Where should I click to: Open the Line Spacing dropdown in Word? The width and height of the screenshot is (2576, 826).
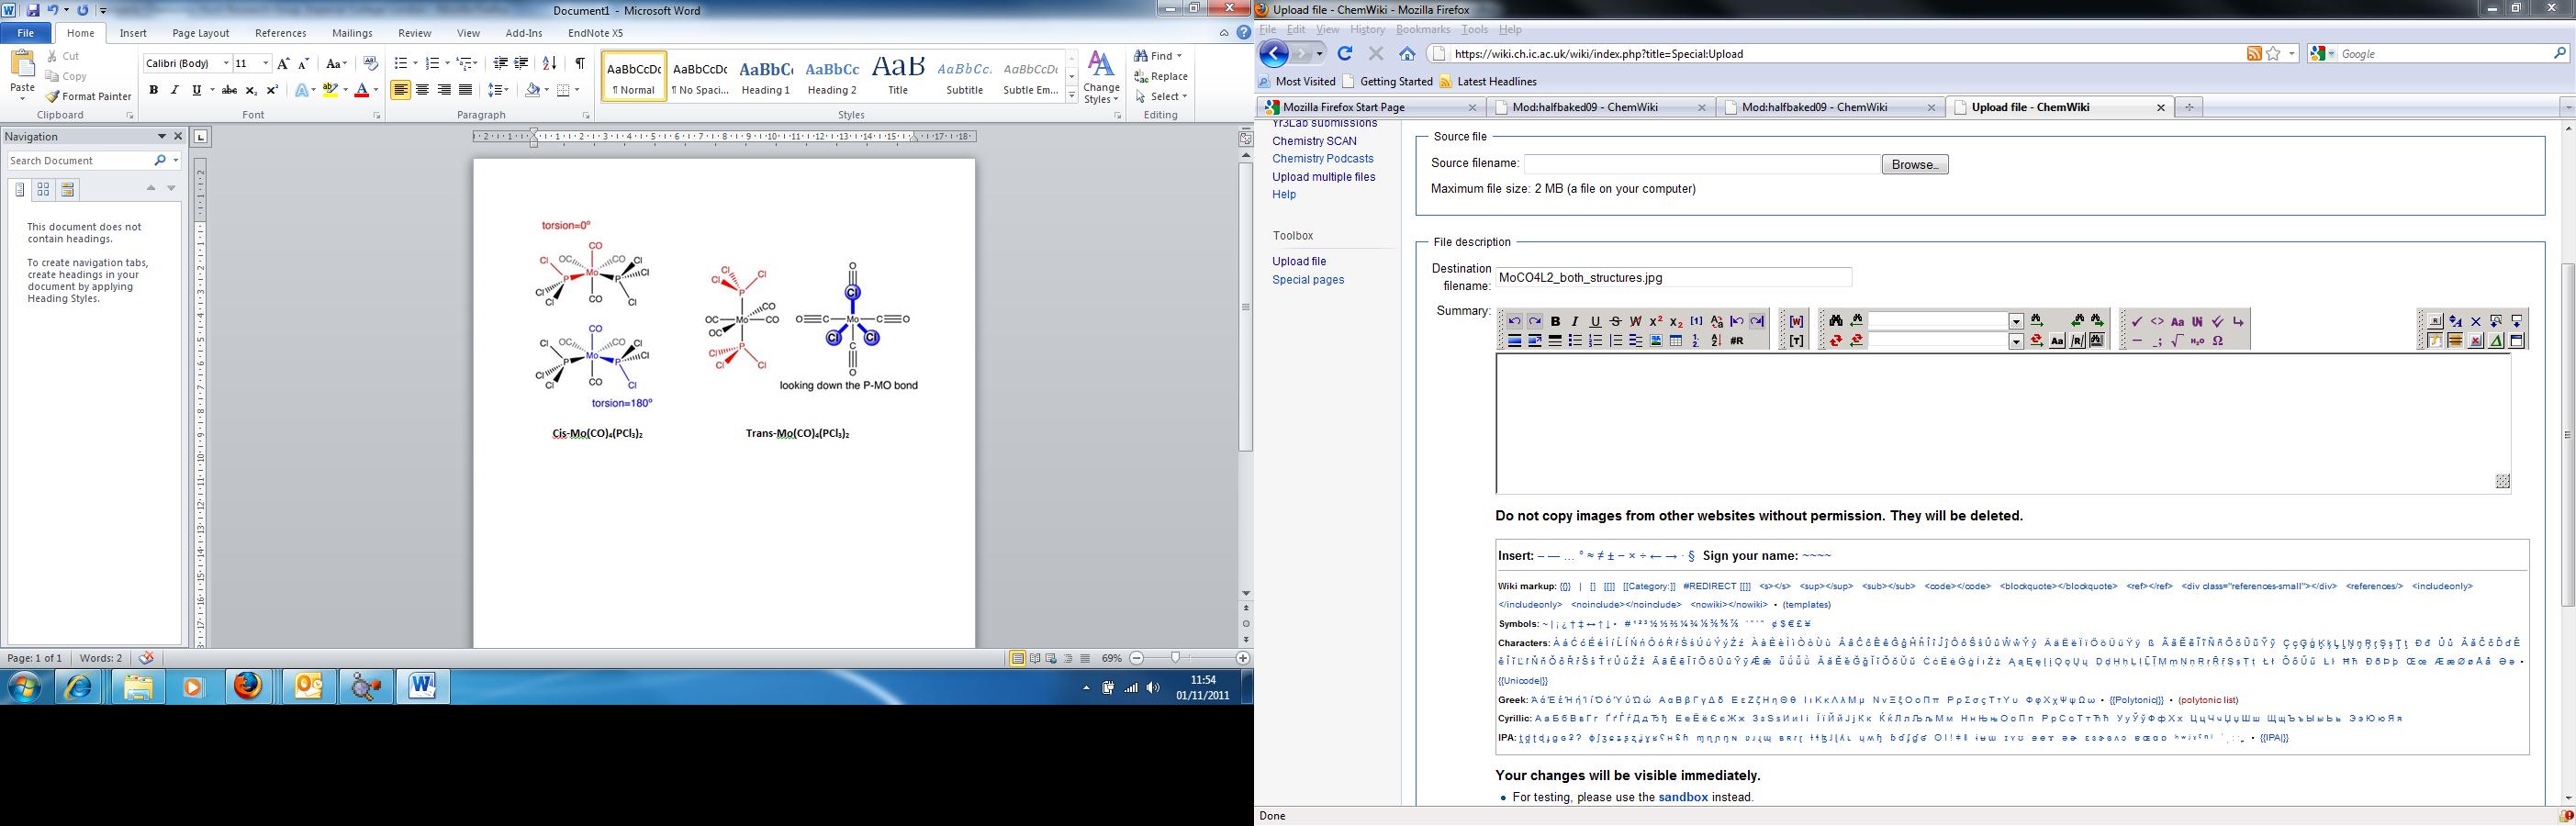point(498,90)
